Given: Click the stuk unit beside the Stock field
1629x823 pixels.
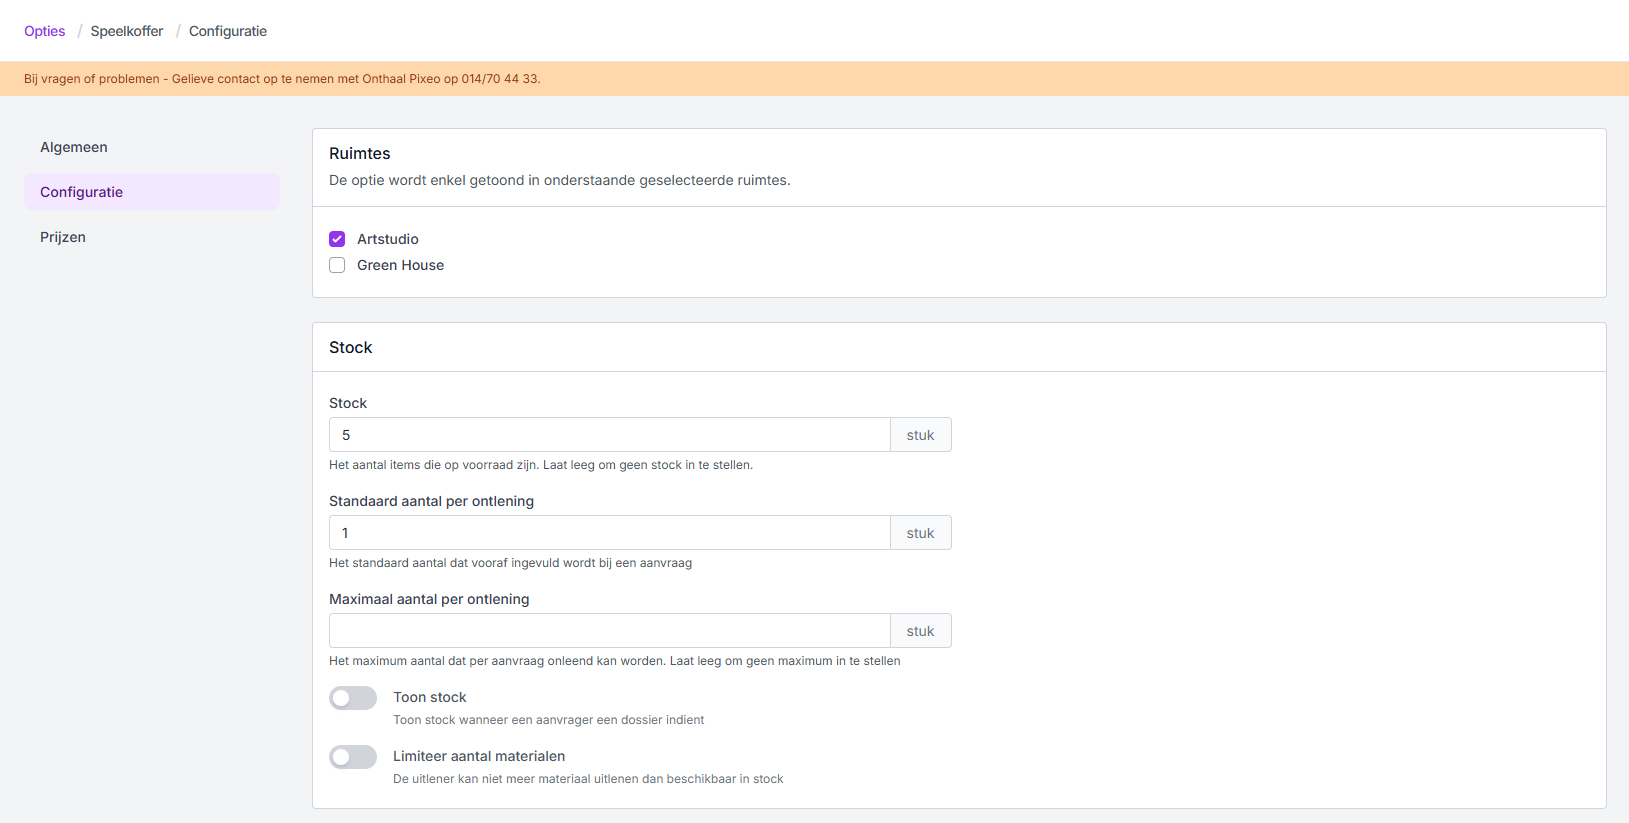Looking at the screenshot, I should pos(920,435).
